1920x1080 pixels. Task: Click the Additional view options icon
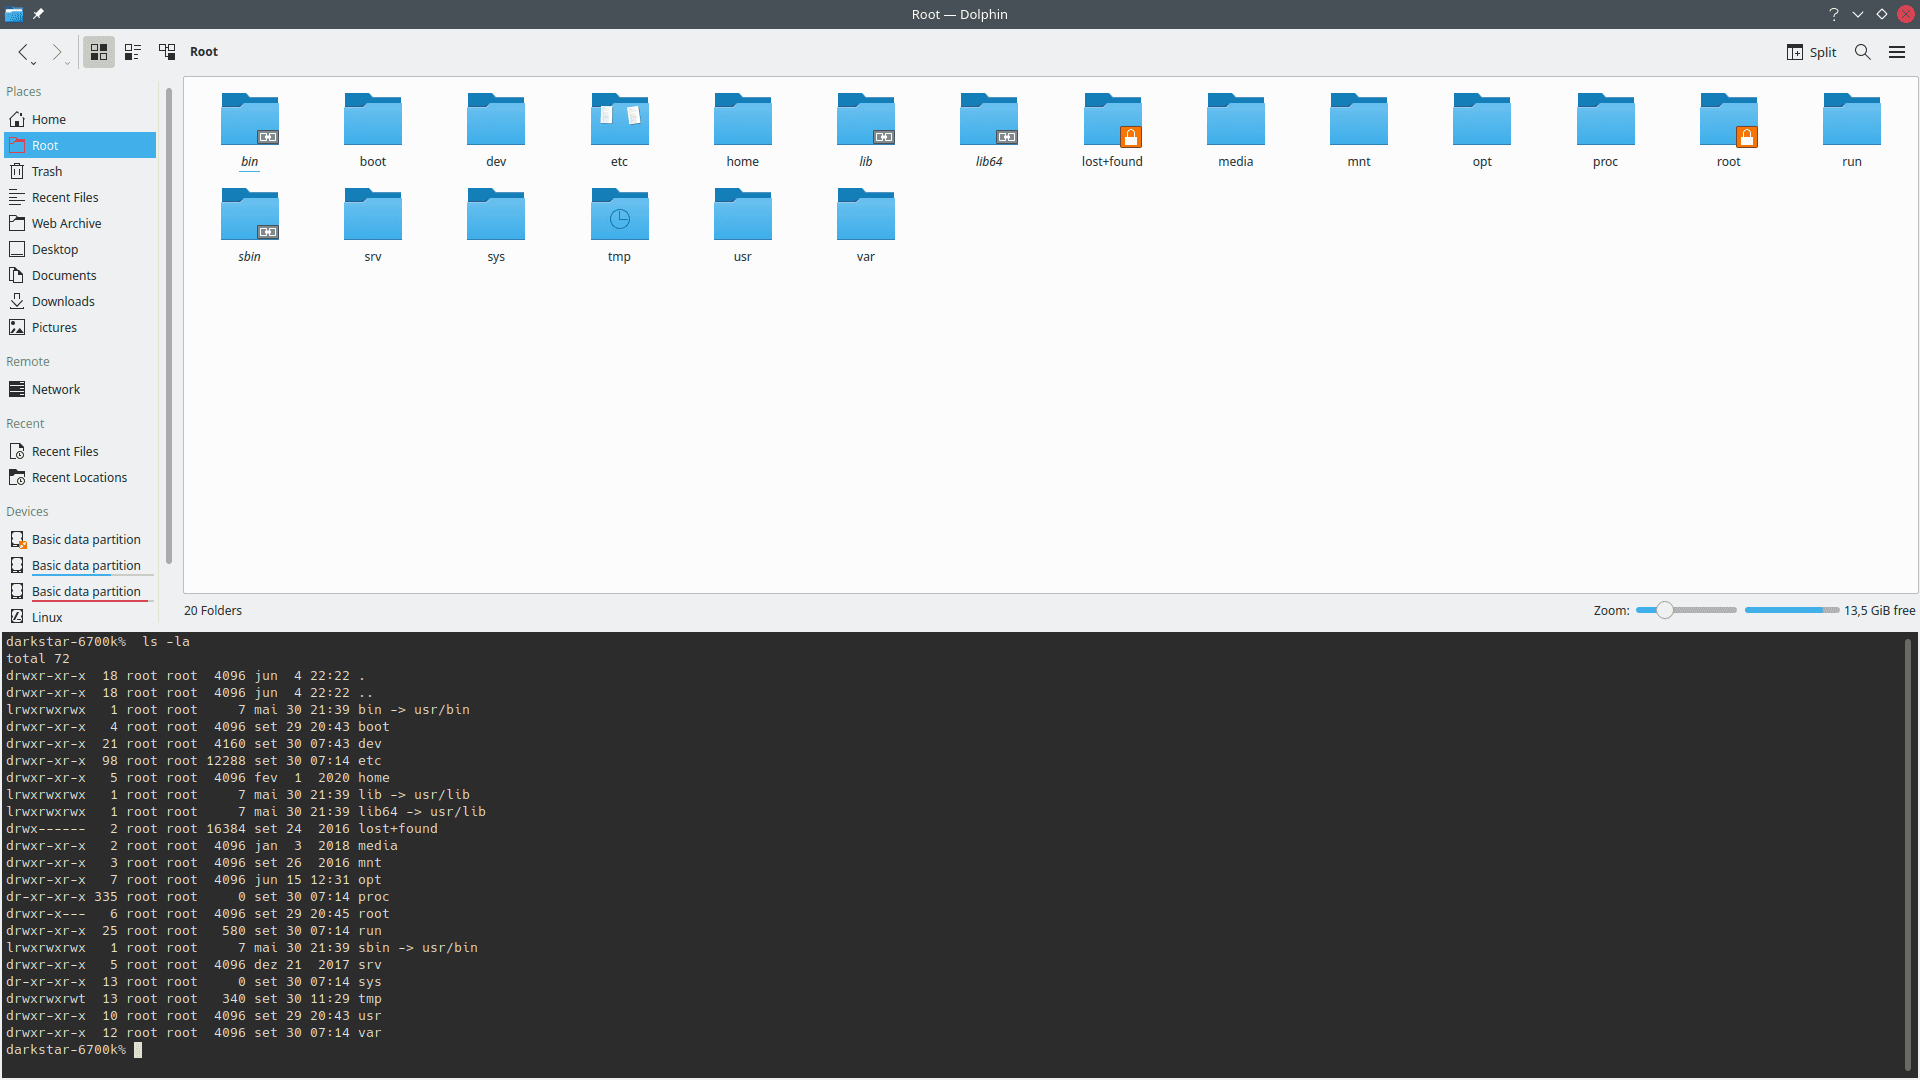(x=169, y=50)
